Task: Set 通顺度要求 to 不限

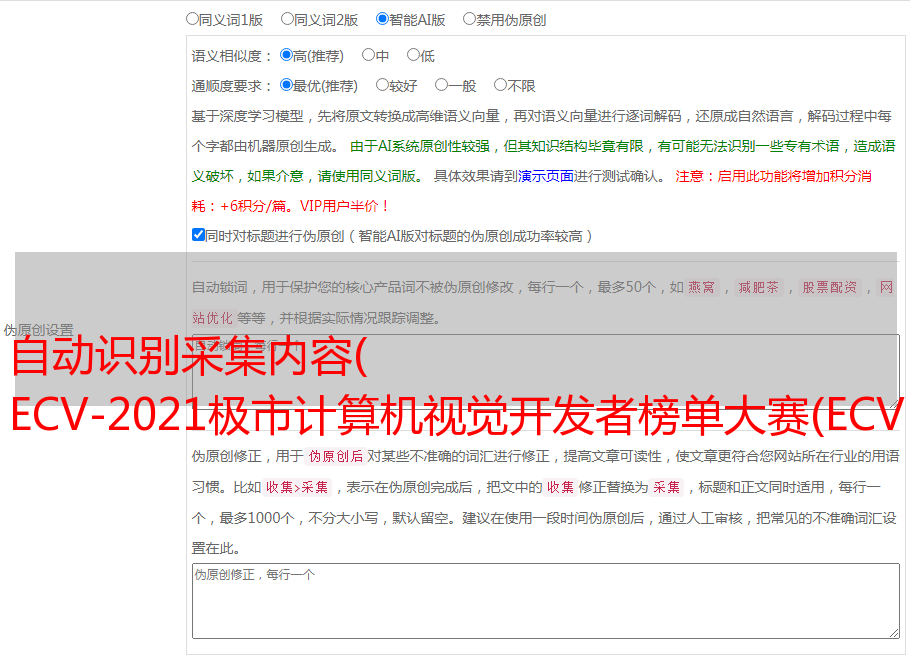Action: [500, 85]
